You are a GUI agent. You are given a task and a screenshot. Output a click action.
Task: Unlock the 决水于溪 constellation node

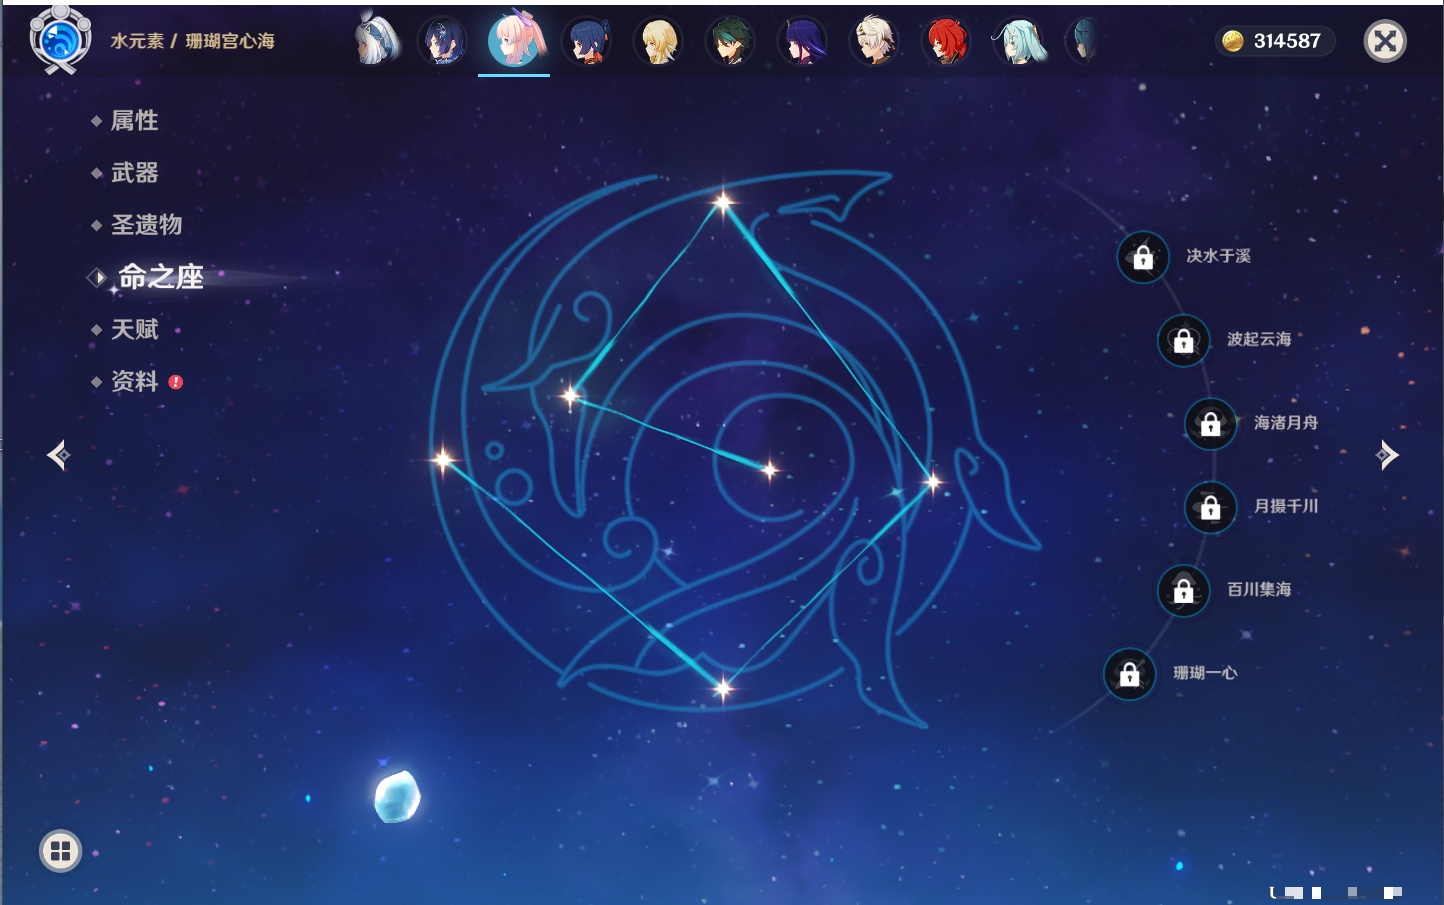coord(1143,257)
